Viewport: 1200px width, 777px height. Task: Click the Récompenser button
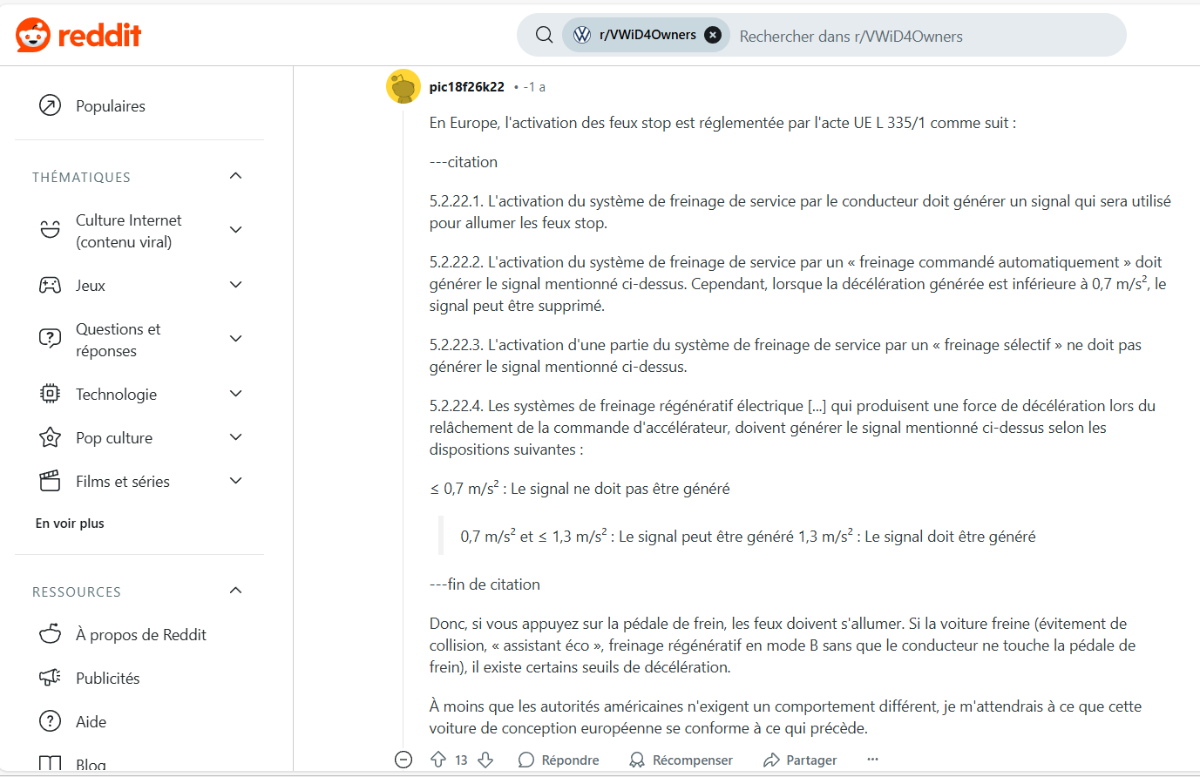tap(681, 760)
